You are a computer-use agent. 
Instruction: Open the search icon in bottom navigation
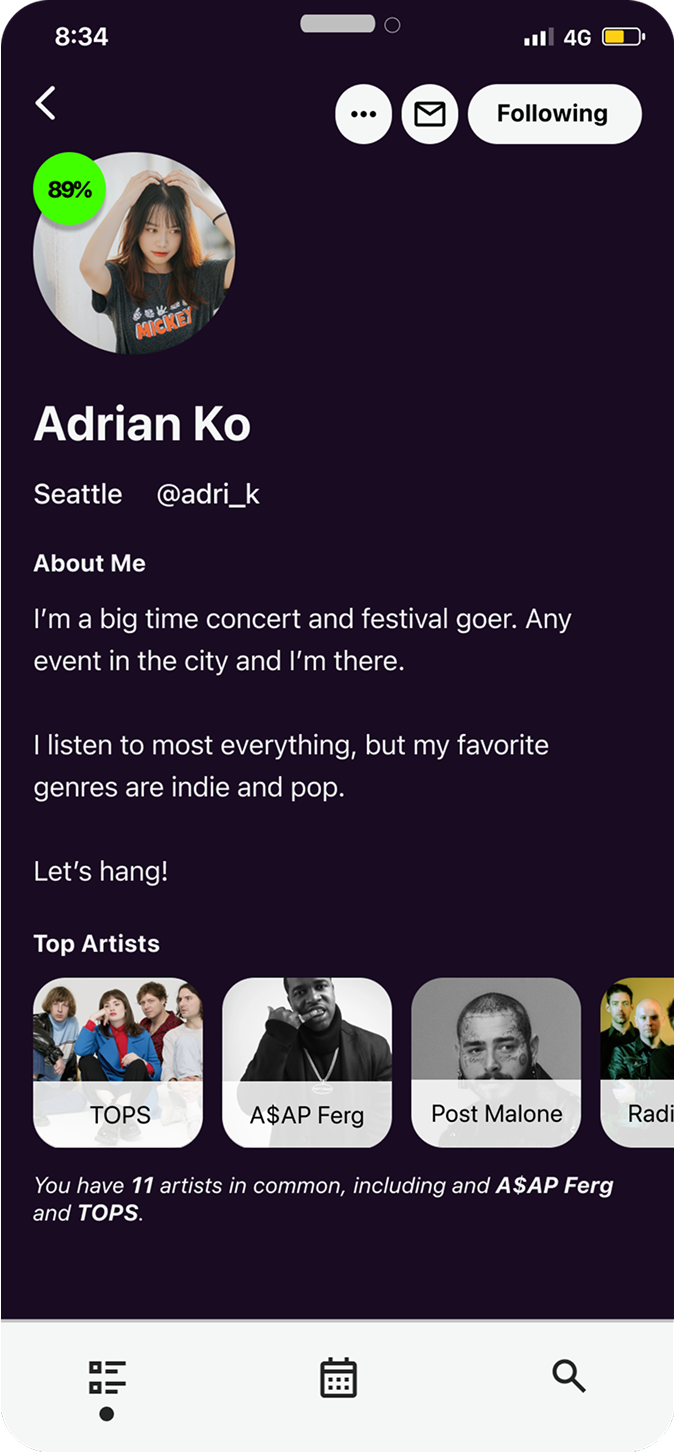(x=569, y=1376)
